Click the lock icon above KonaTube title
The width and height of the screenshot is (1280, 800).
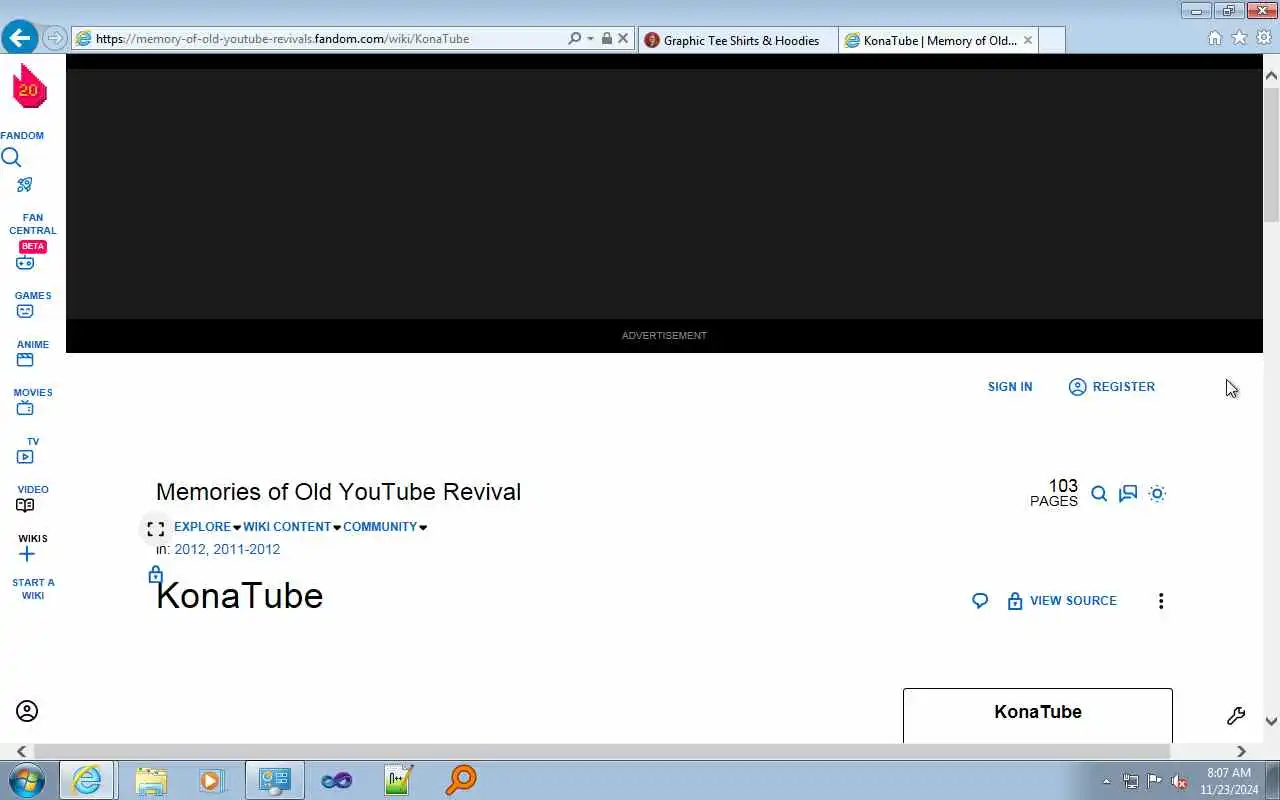[155, 575]
